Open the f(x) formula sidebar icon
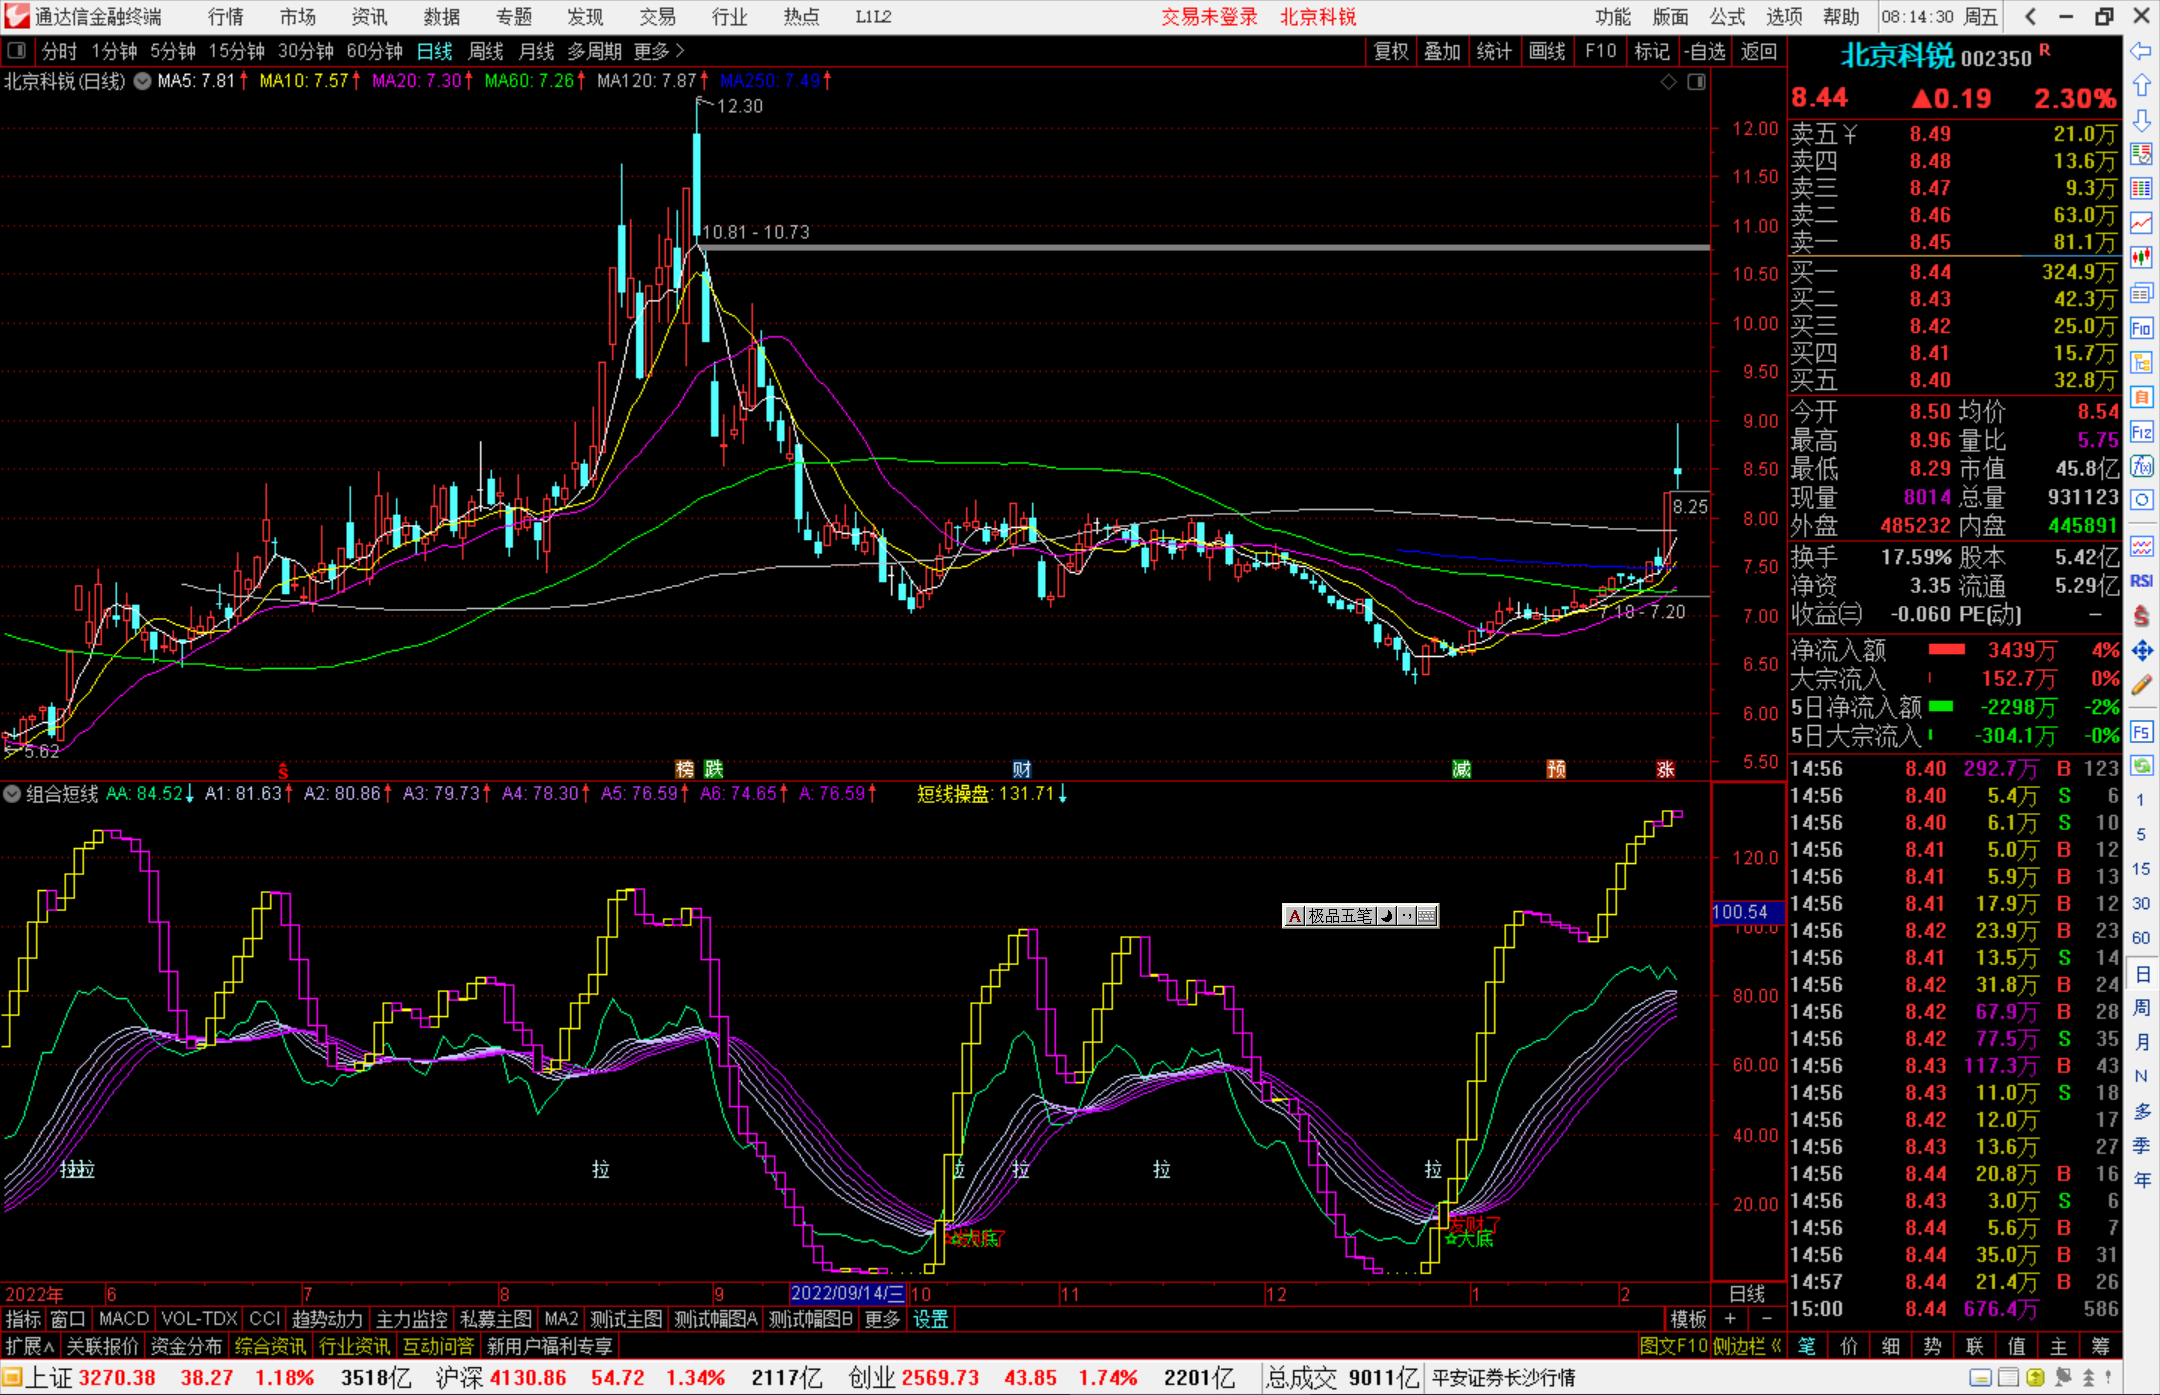Screen dimensions: 2160x1395 click(x=2141, y=466)
